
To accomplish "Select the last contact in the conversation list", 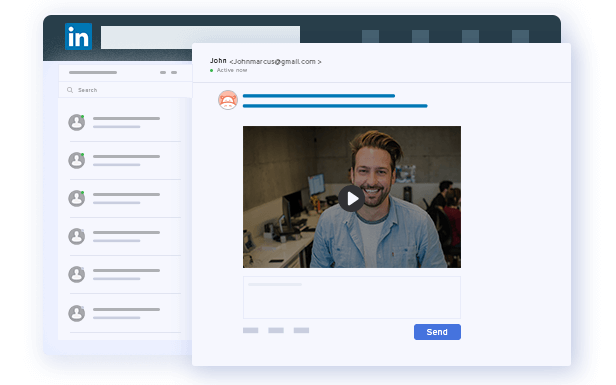I will coord(125,313).
